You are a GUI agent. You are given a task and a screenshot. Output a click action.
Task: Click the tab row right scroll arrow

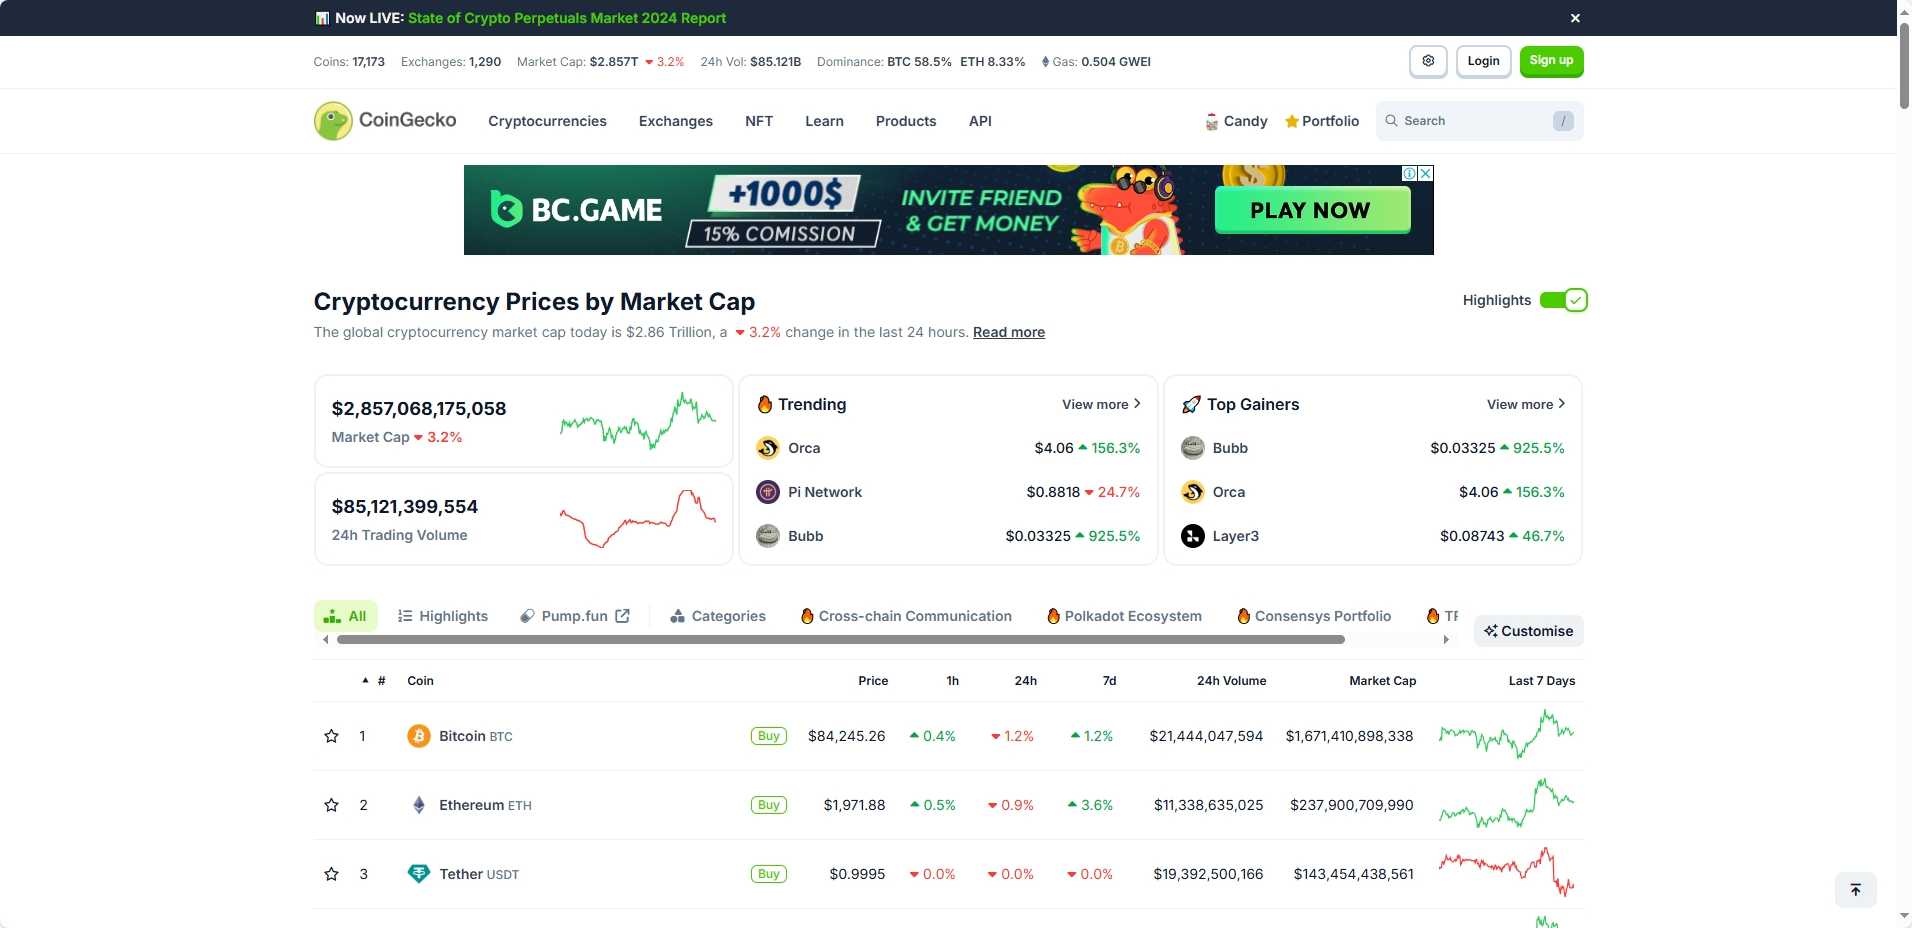pos(1445,638)
